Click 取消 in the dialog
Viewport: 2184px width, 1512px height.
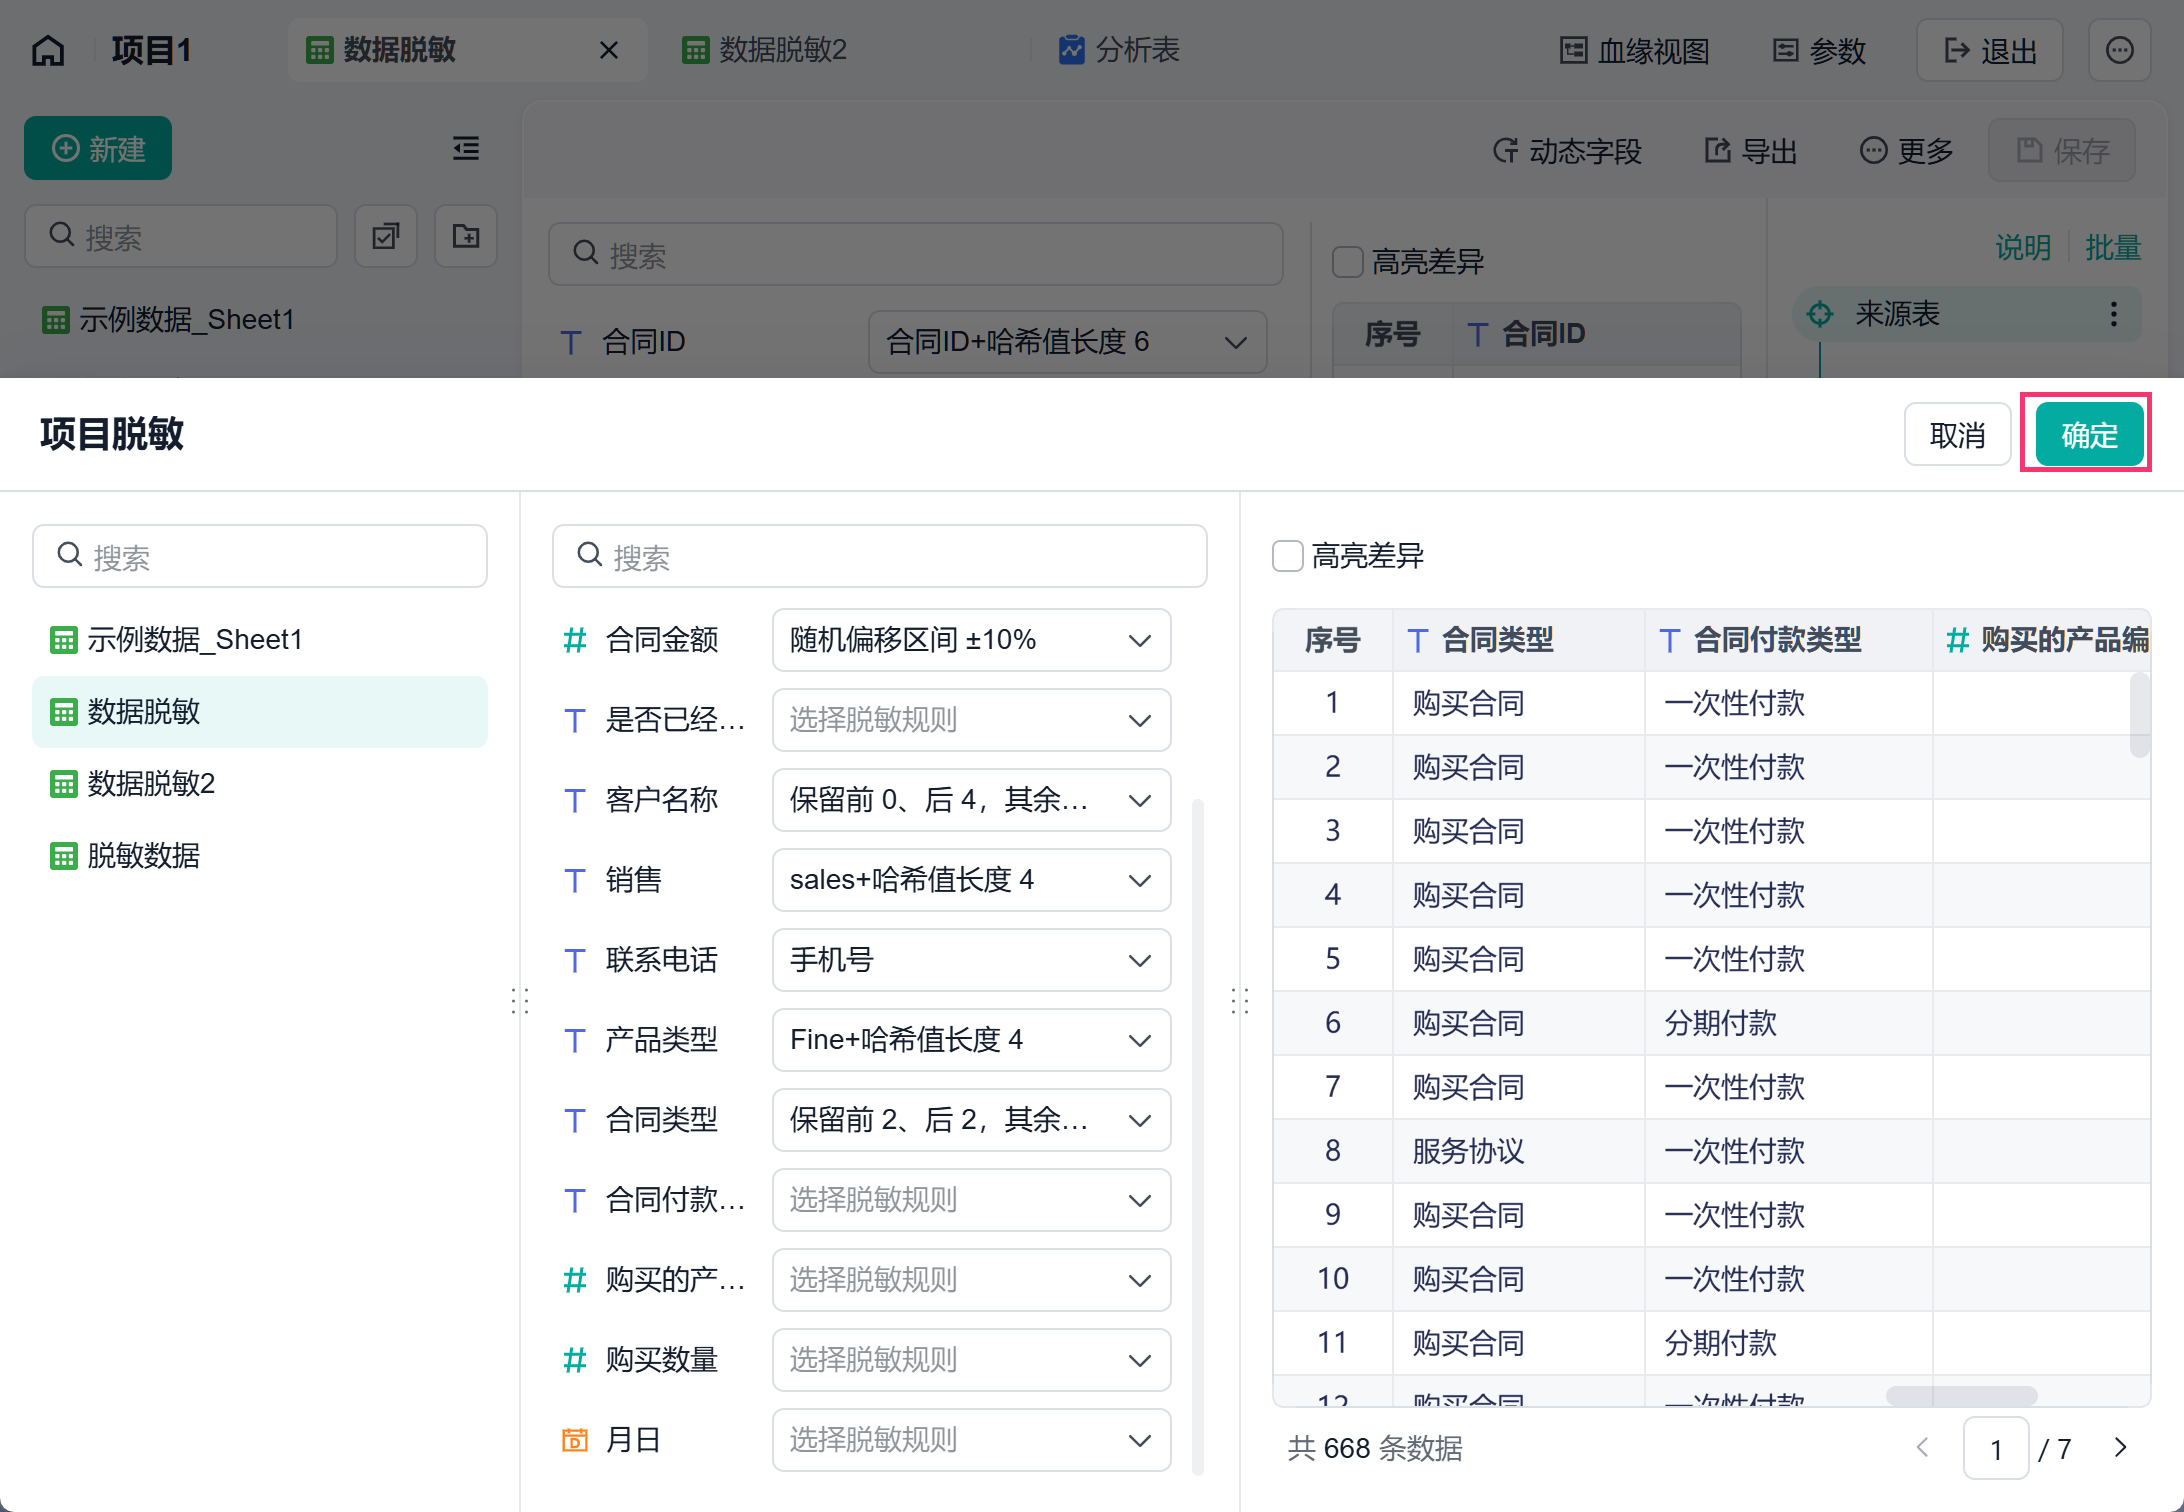(x=1957, y=435)
